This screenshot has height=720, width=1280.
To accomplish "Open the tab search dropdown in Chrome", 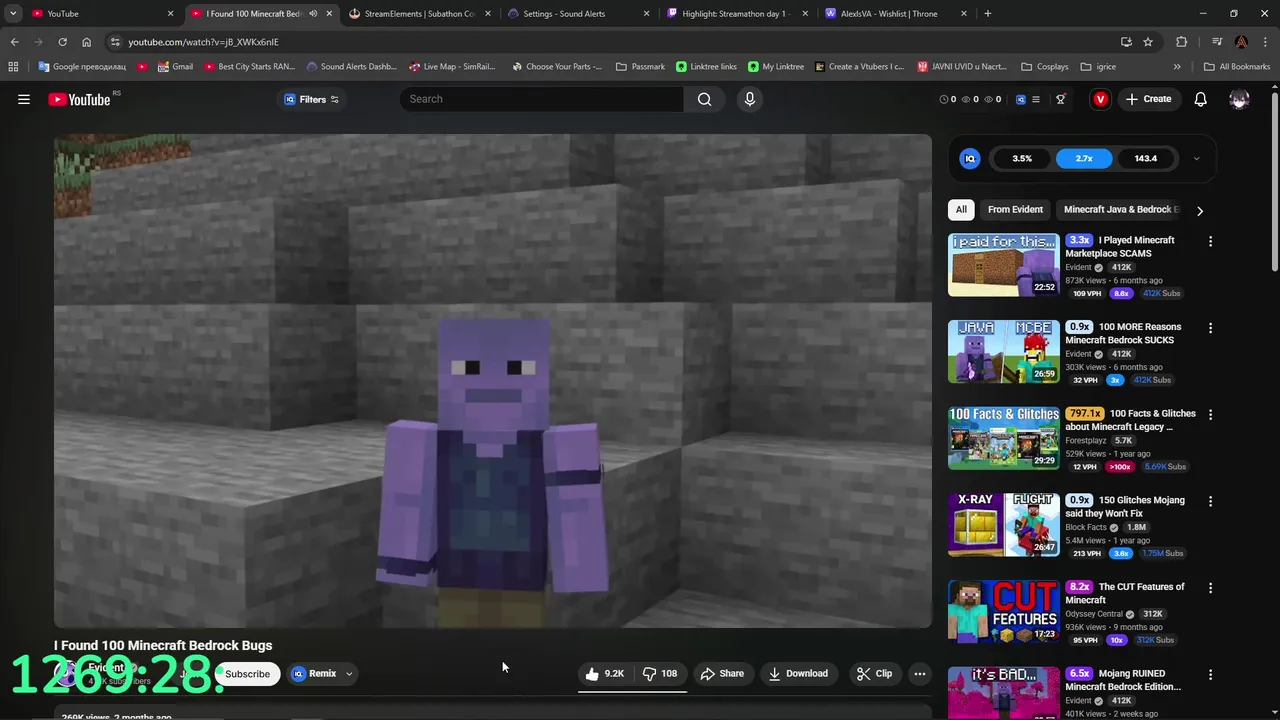I will 13,14.
